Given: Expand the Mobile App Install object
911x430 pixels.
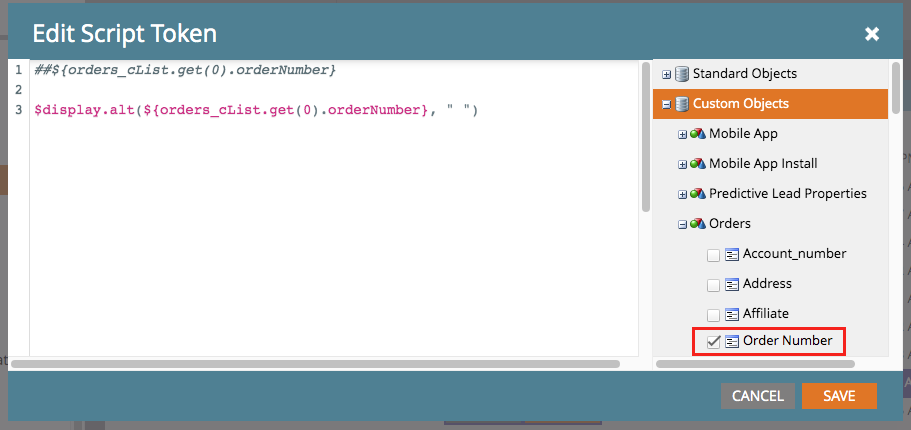Looking at the screenshot, I should [683, 164].
